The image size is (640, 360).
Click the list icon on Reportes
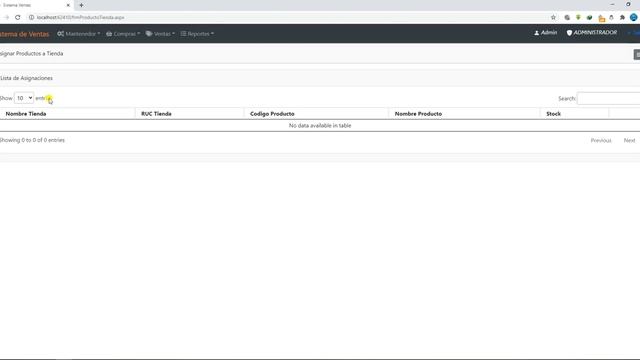(183, 34)
